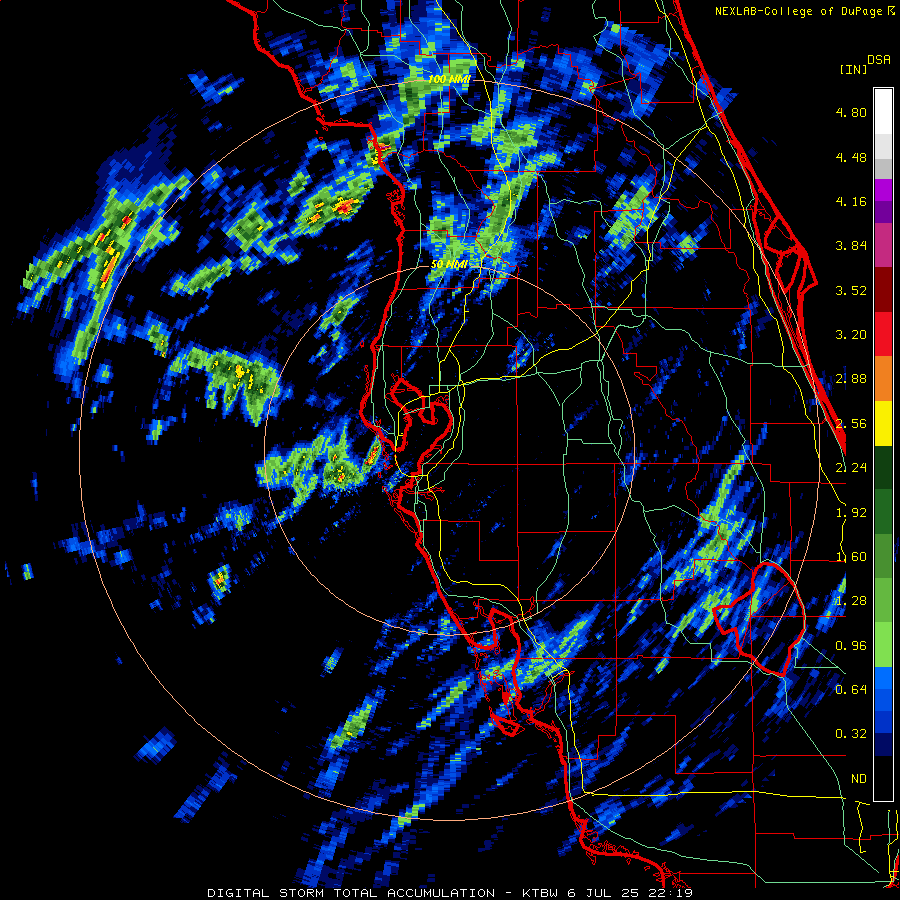The image size is (900, 900).
Task: Click the ND legend label
Action: coord(859,779)
